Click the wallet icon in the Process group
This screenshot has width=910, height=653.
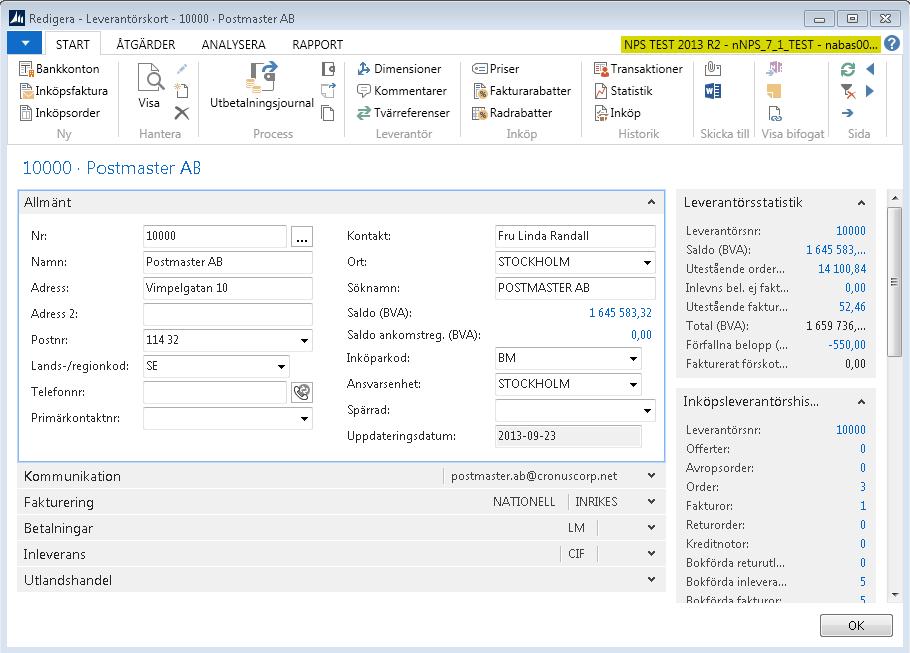pos(328,69)
